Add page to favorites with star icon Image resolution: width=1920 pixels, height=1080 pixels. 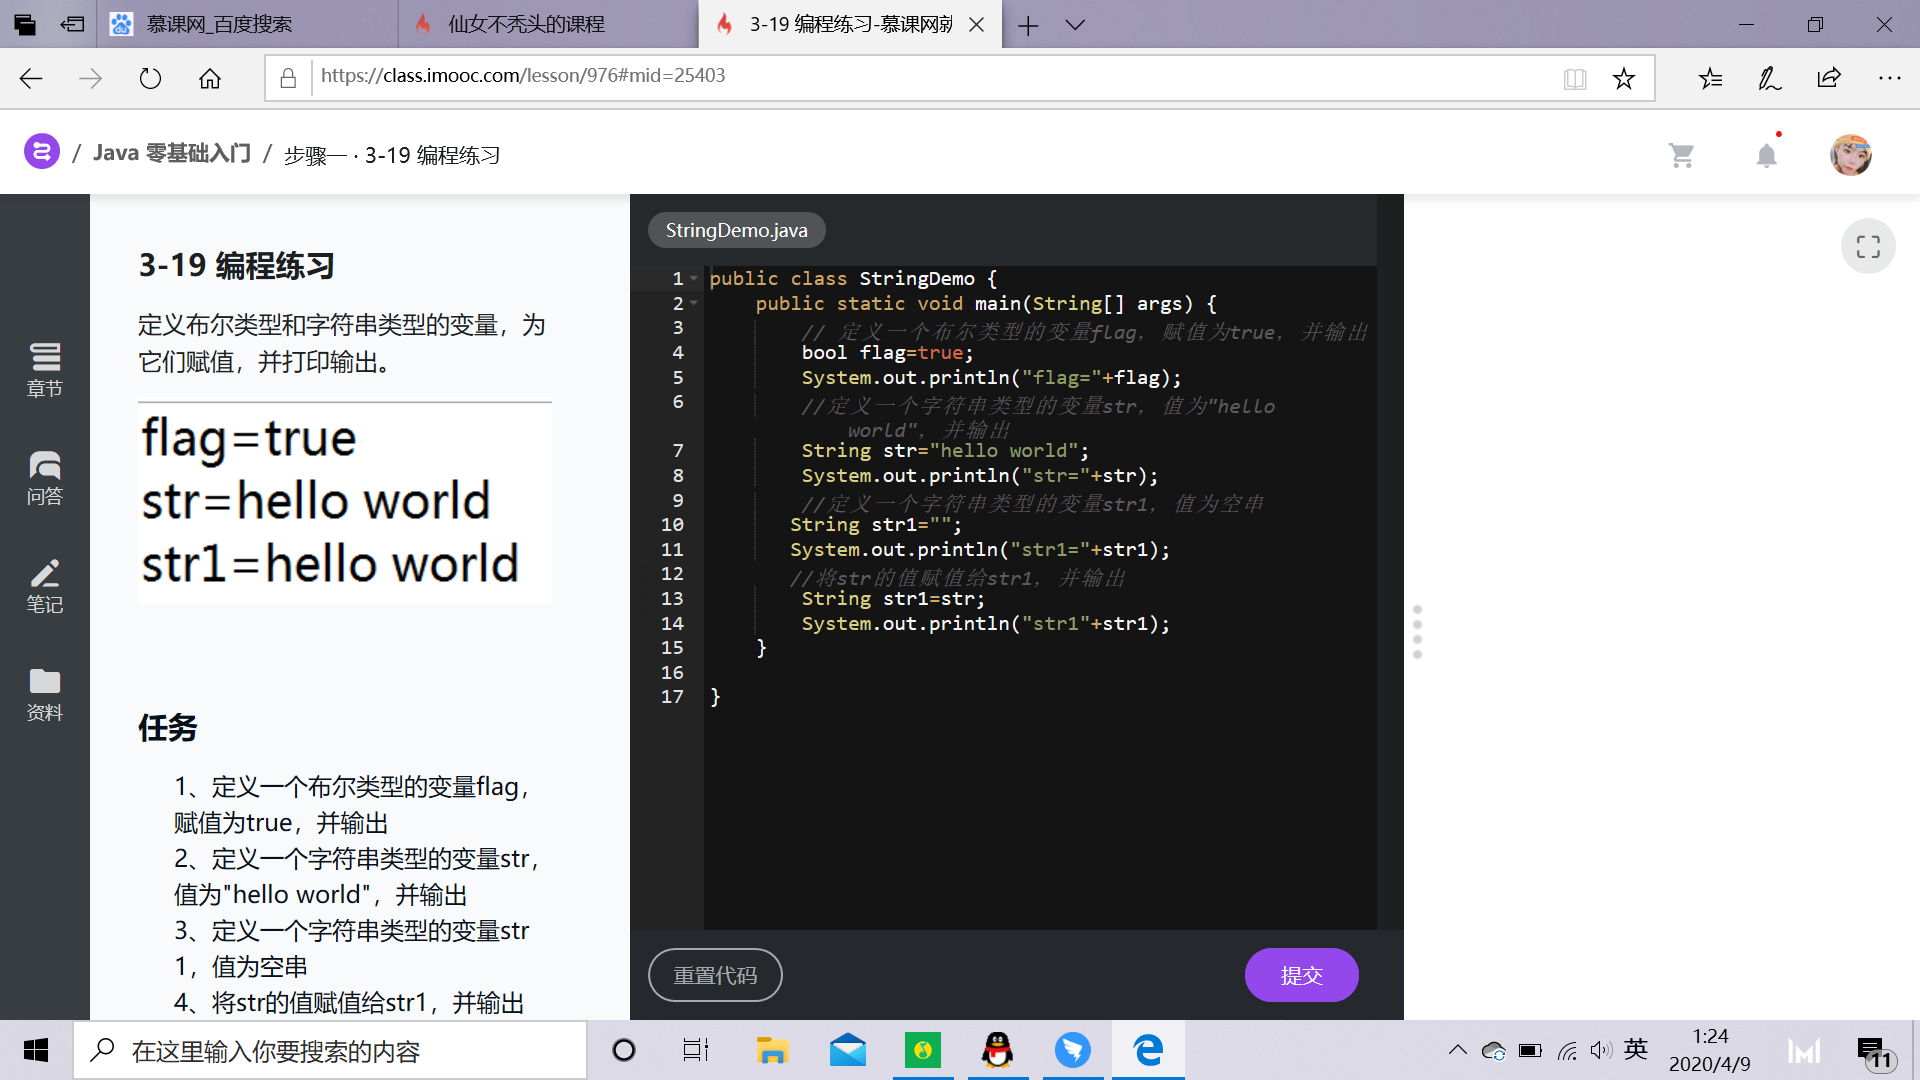click(1624, 79)
